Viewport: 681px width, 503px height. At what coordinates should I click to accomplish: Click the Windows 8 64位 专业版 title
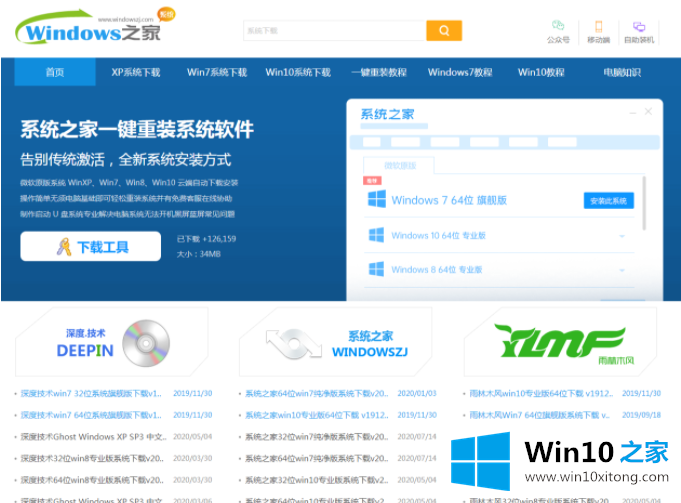[436, 270]
